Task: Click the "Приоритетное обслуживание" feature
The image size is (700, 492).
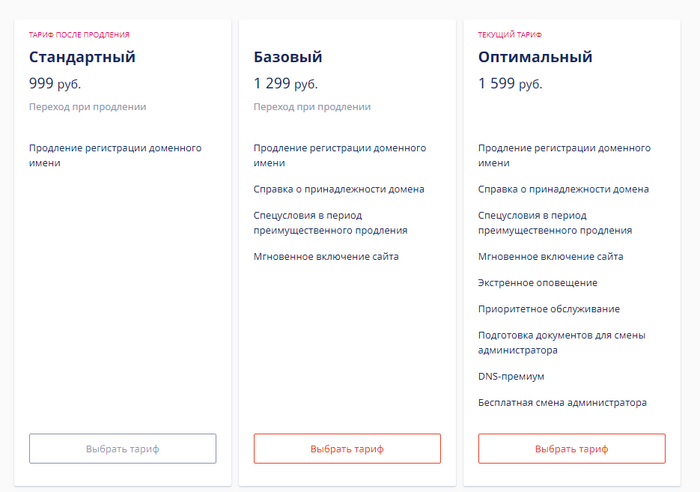Action: [549, 309]
